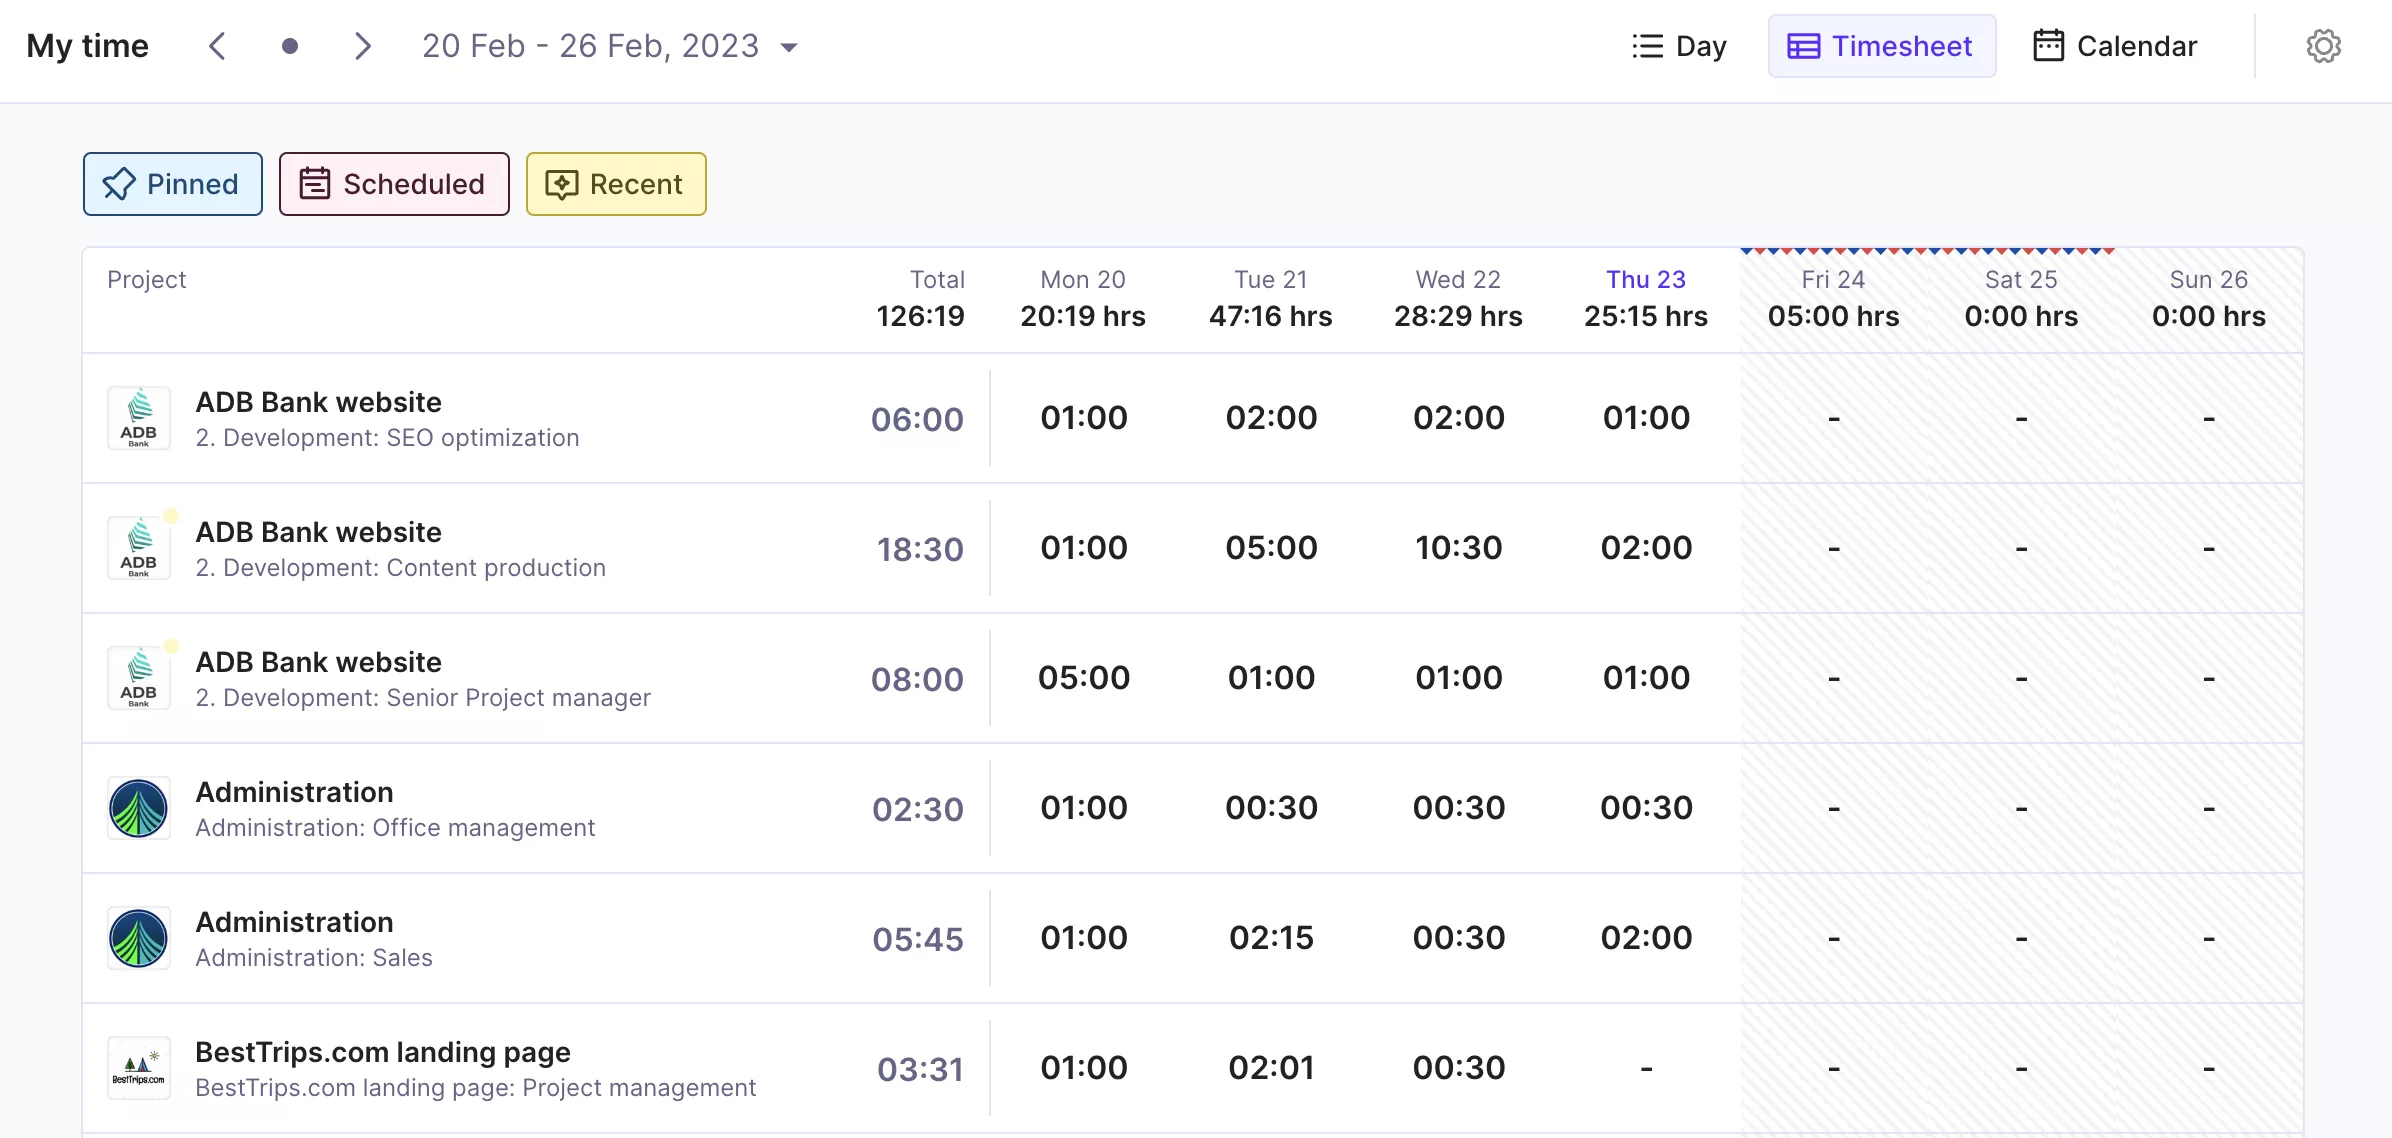Edit SEO optimization Thursday 01:00 entry
Viewport: 2392px width, 1138px height.
1646,418
